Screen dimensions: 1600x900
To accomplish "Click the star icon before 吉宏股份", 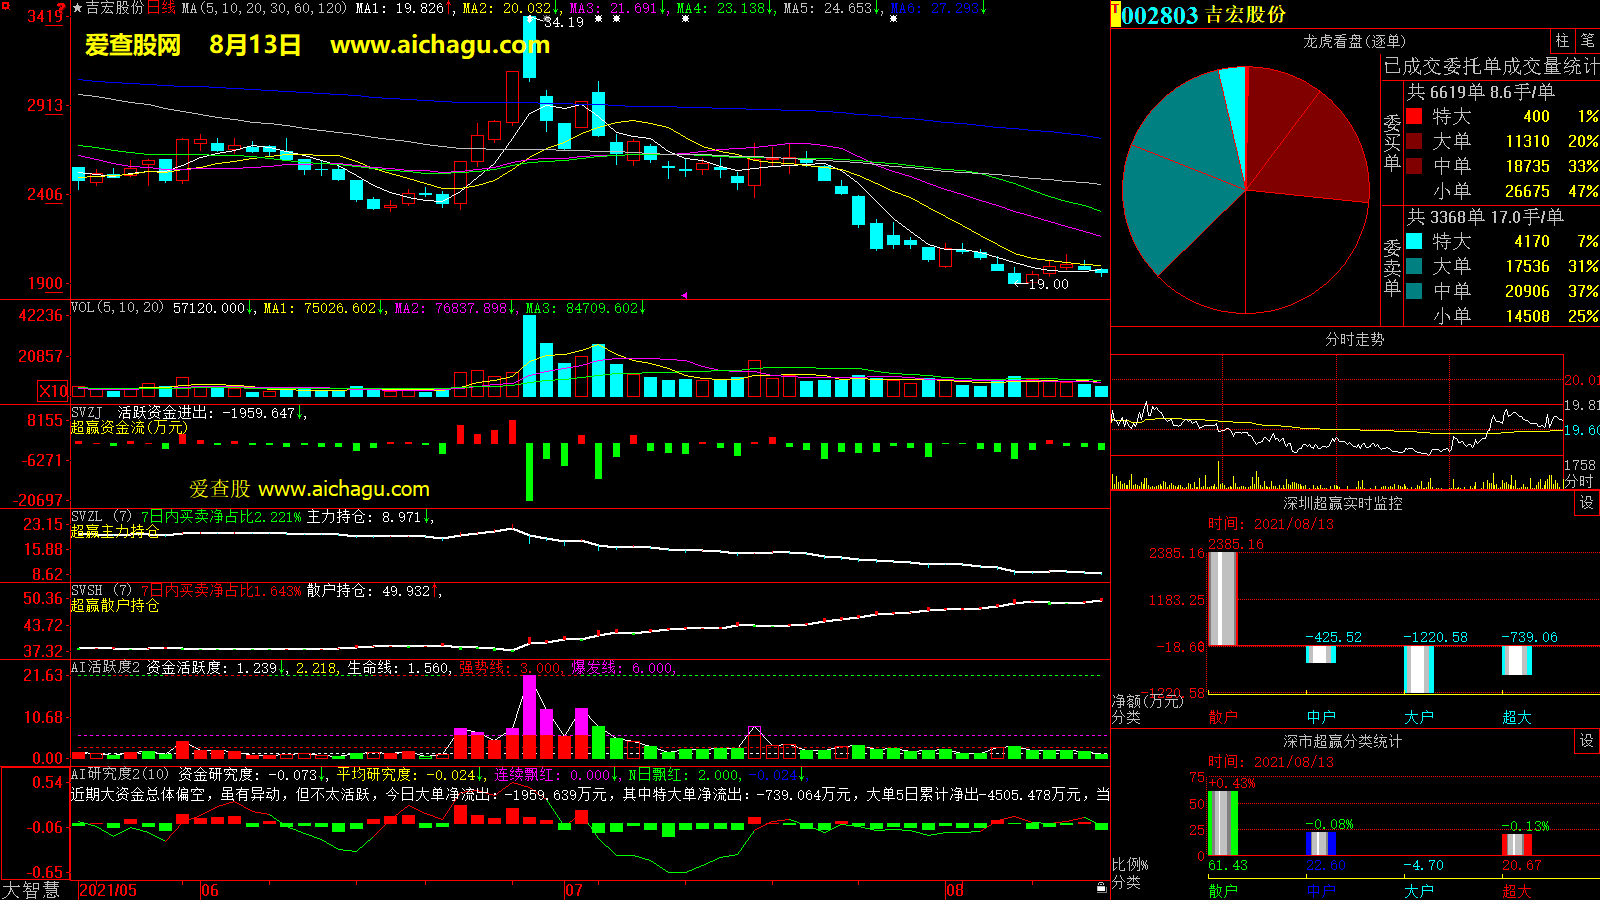I will point(77,8).
